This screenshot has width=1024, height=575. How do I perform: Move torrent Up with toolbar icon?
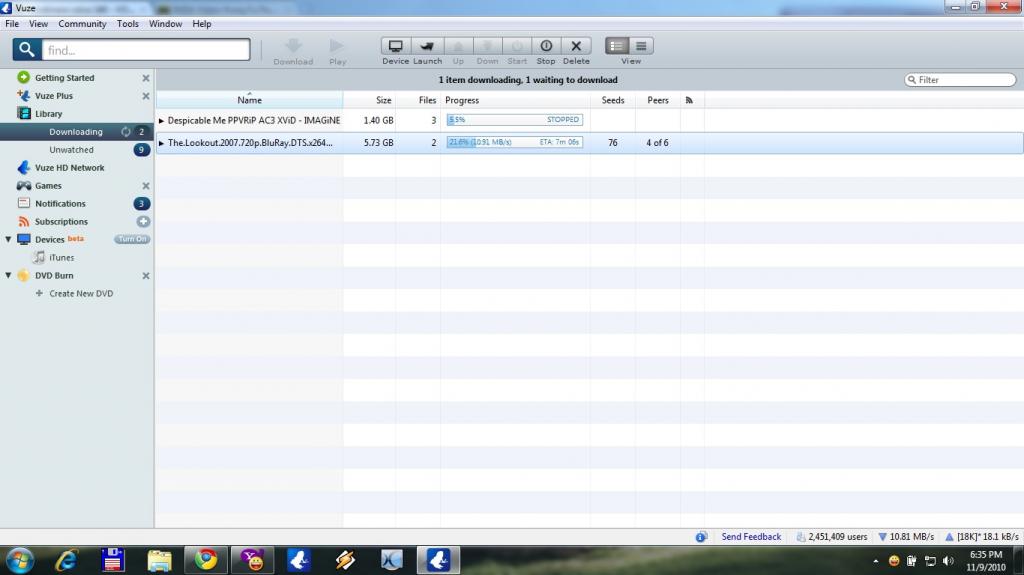click(458, 46)
